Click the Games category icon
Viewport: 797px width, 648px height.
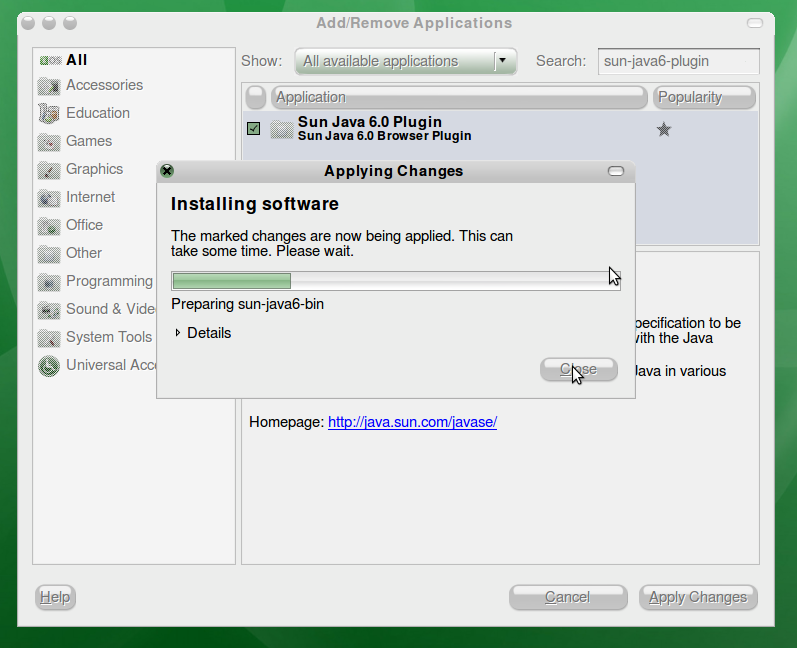point(49,141)
